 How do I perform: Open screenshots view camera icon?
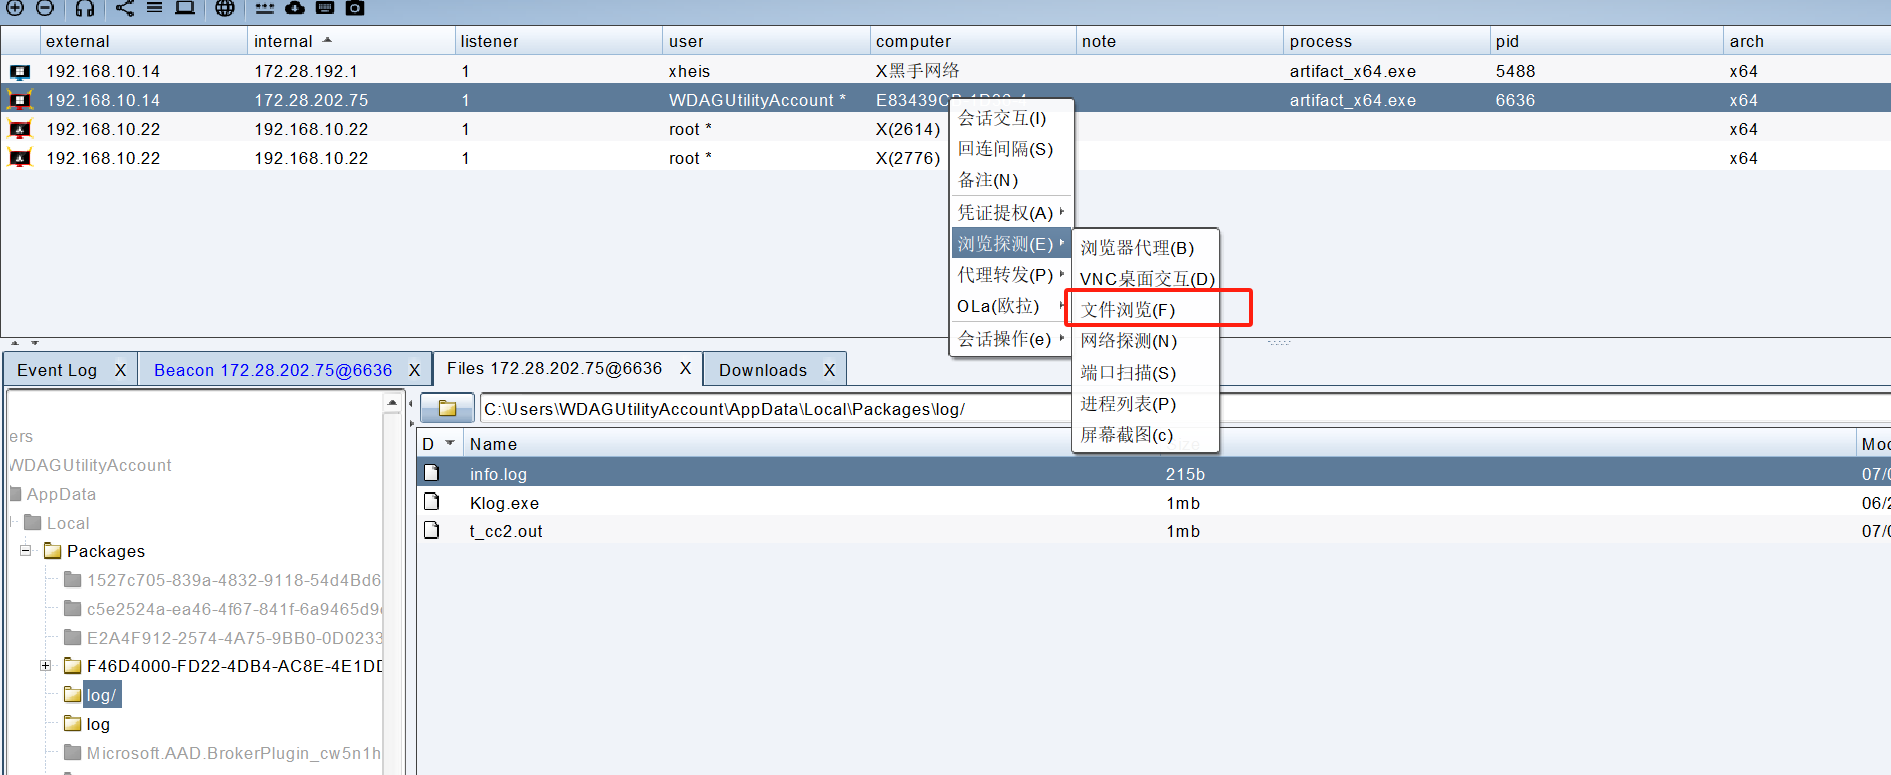[355, 8]
